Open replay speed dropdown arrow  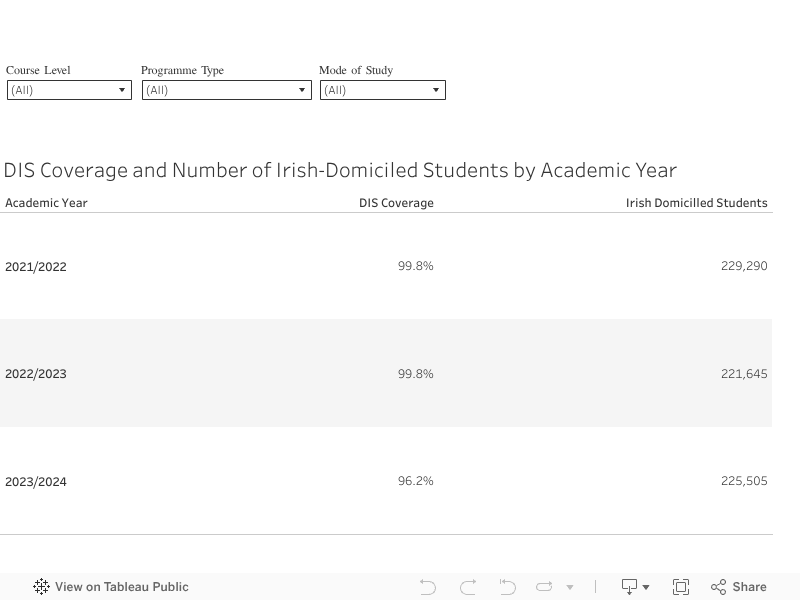click(570, 588)
